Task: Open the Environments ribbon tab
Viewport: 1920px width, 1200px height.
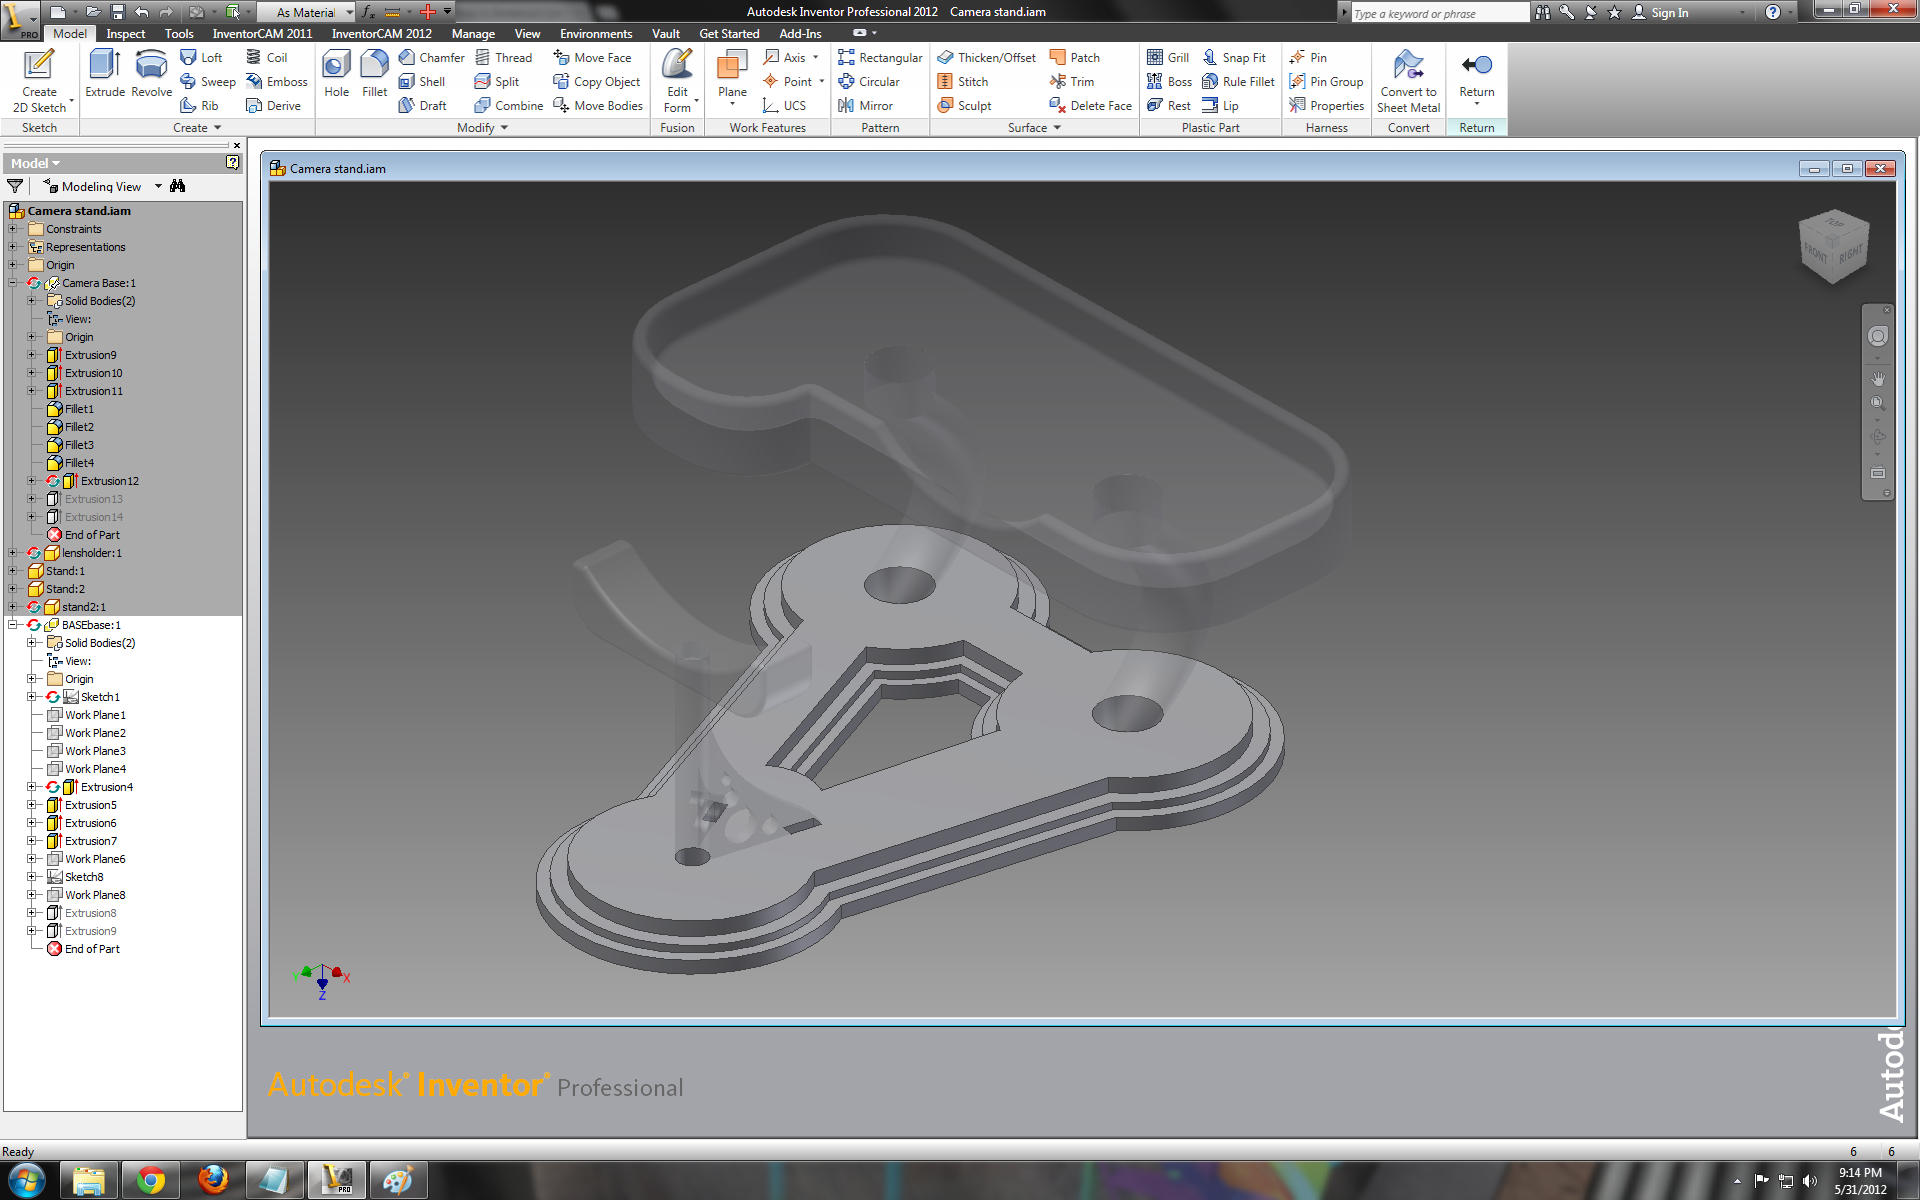Action: click(x=596, y=34)
